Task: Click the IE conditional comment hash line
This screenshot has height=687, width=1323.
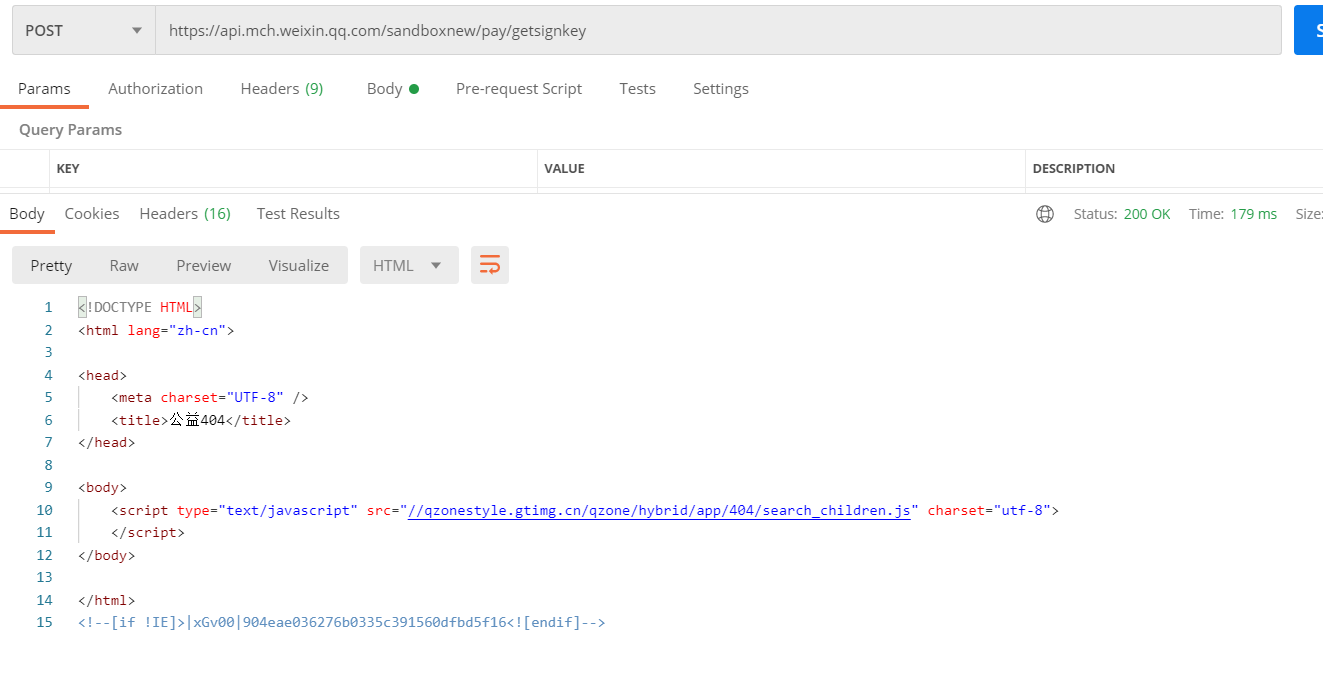Action: (342, 622)
